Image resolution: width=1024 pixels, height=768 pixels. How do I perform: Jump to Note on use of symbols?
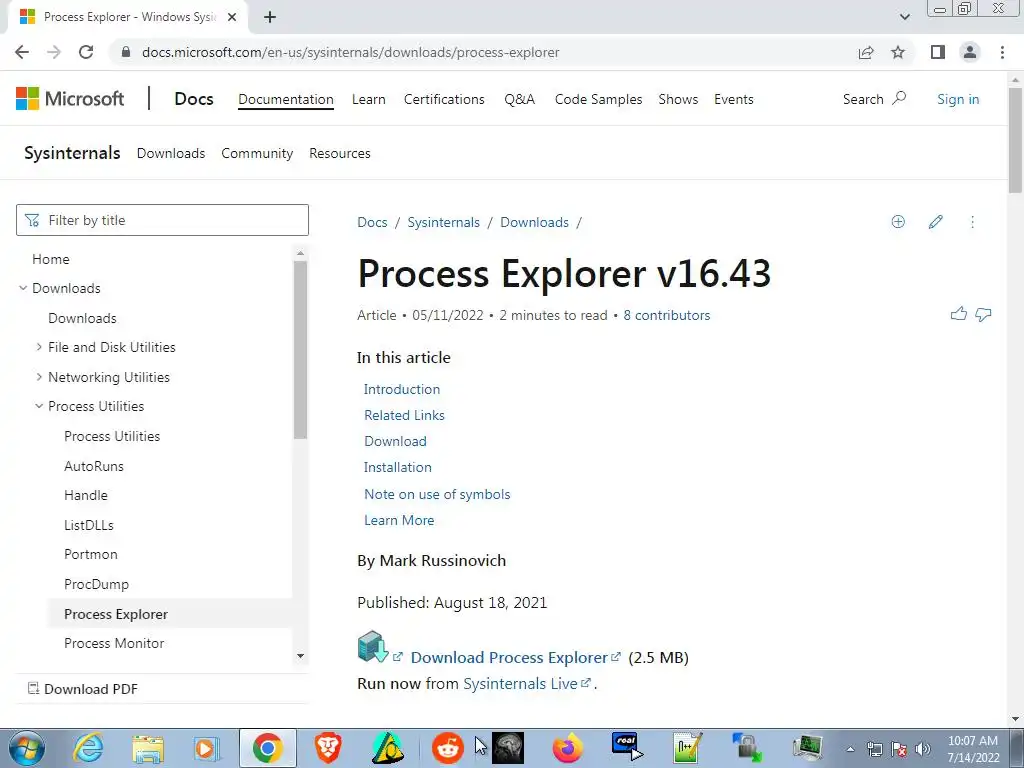click(437, 494)
